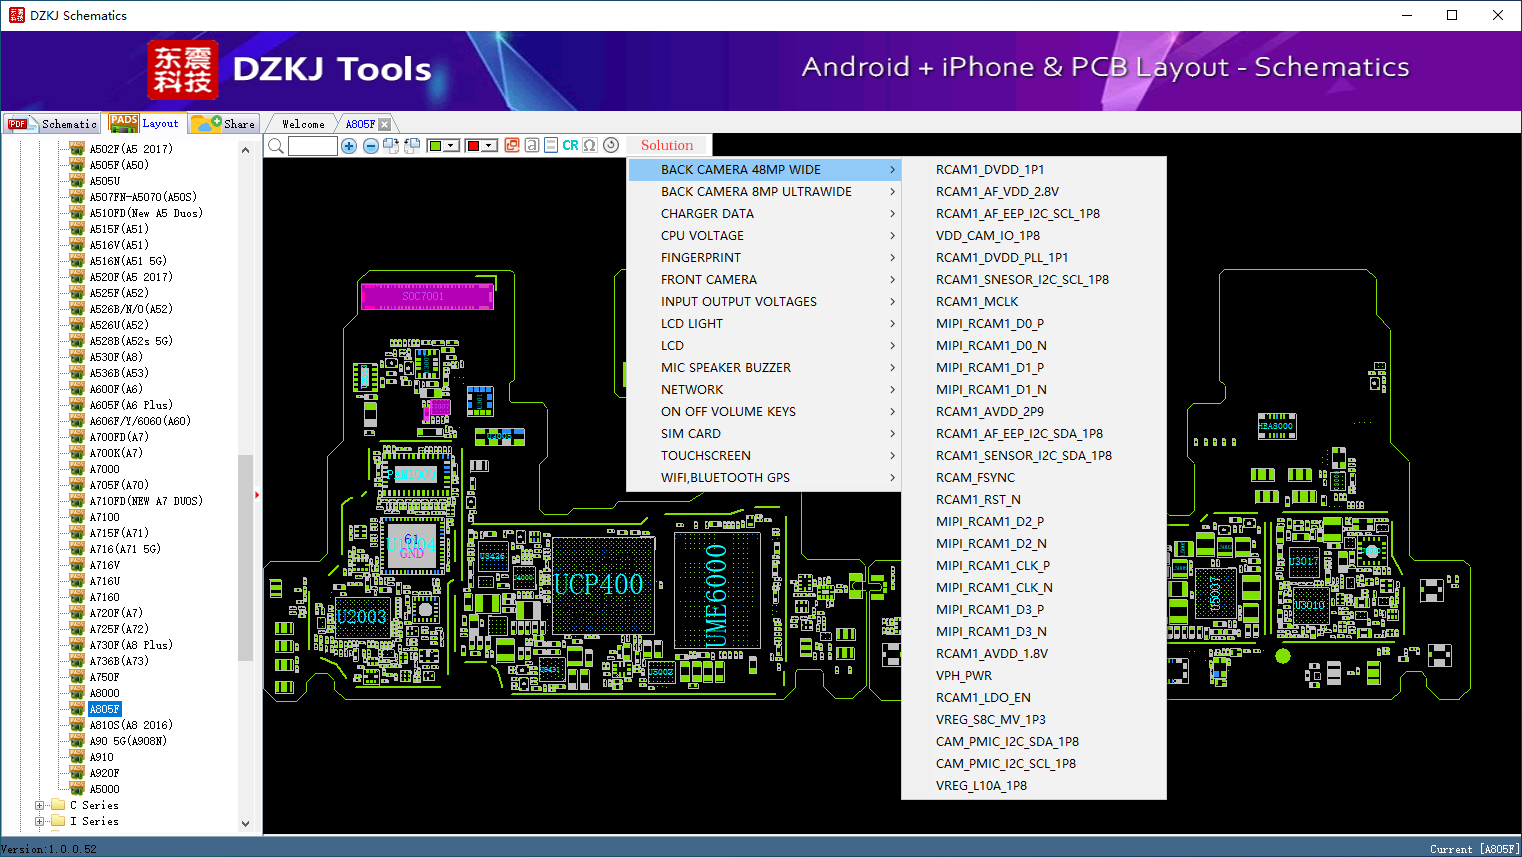1522x857 pixels.
Task: Expand BACK CAMERA 8MP ULTRAWIDE submenu
Action: tap(764, 191)
